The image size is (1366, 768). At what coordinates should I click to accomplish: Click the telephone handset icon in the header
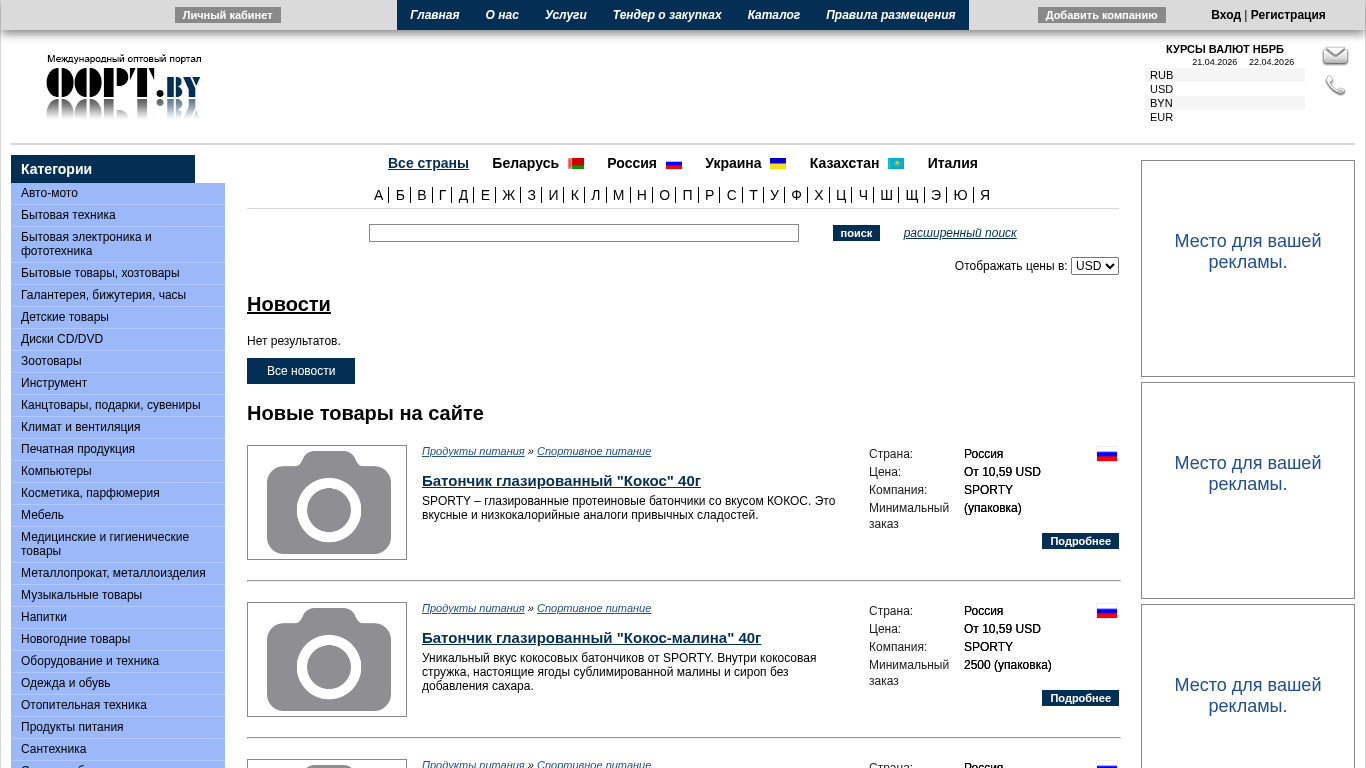pos(1335,86)
